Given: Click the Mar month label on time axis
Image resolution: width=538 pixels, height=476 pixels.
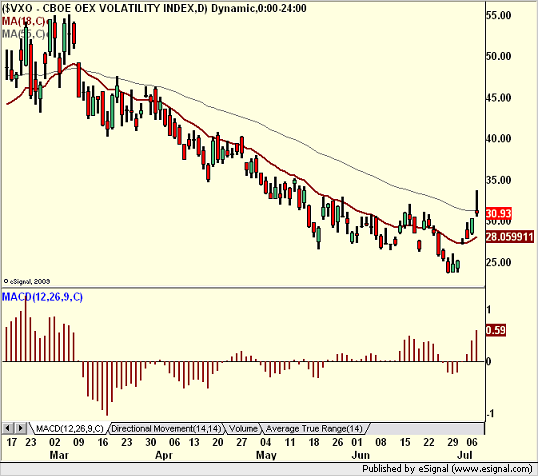Looking at the screenshot, I should (x=59, y=455).
